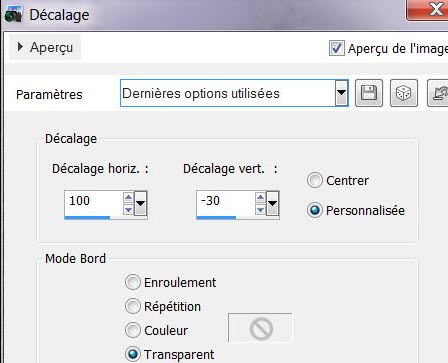Decrease horizontal offset with down arrow
448x363 pixels.
pos(128,210)
